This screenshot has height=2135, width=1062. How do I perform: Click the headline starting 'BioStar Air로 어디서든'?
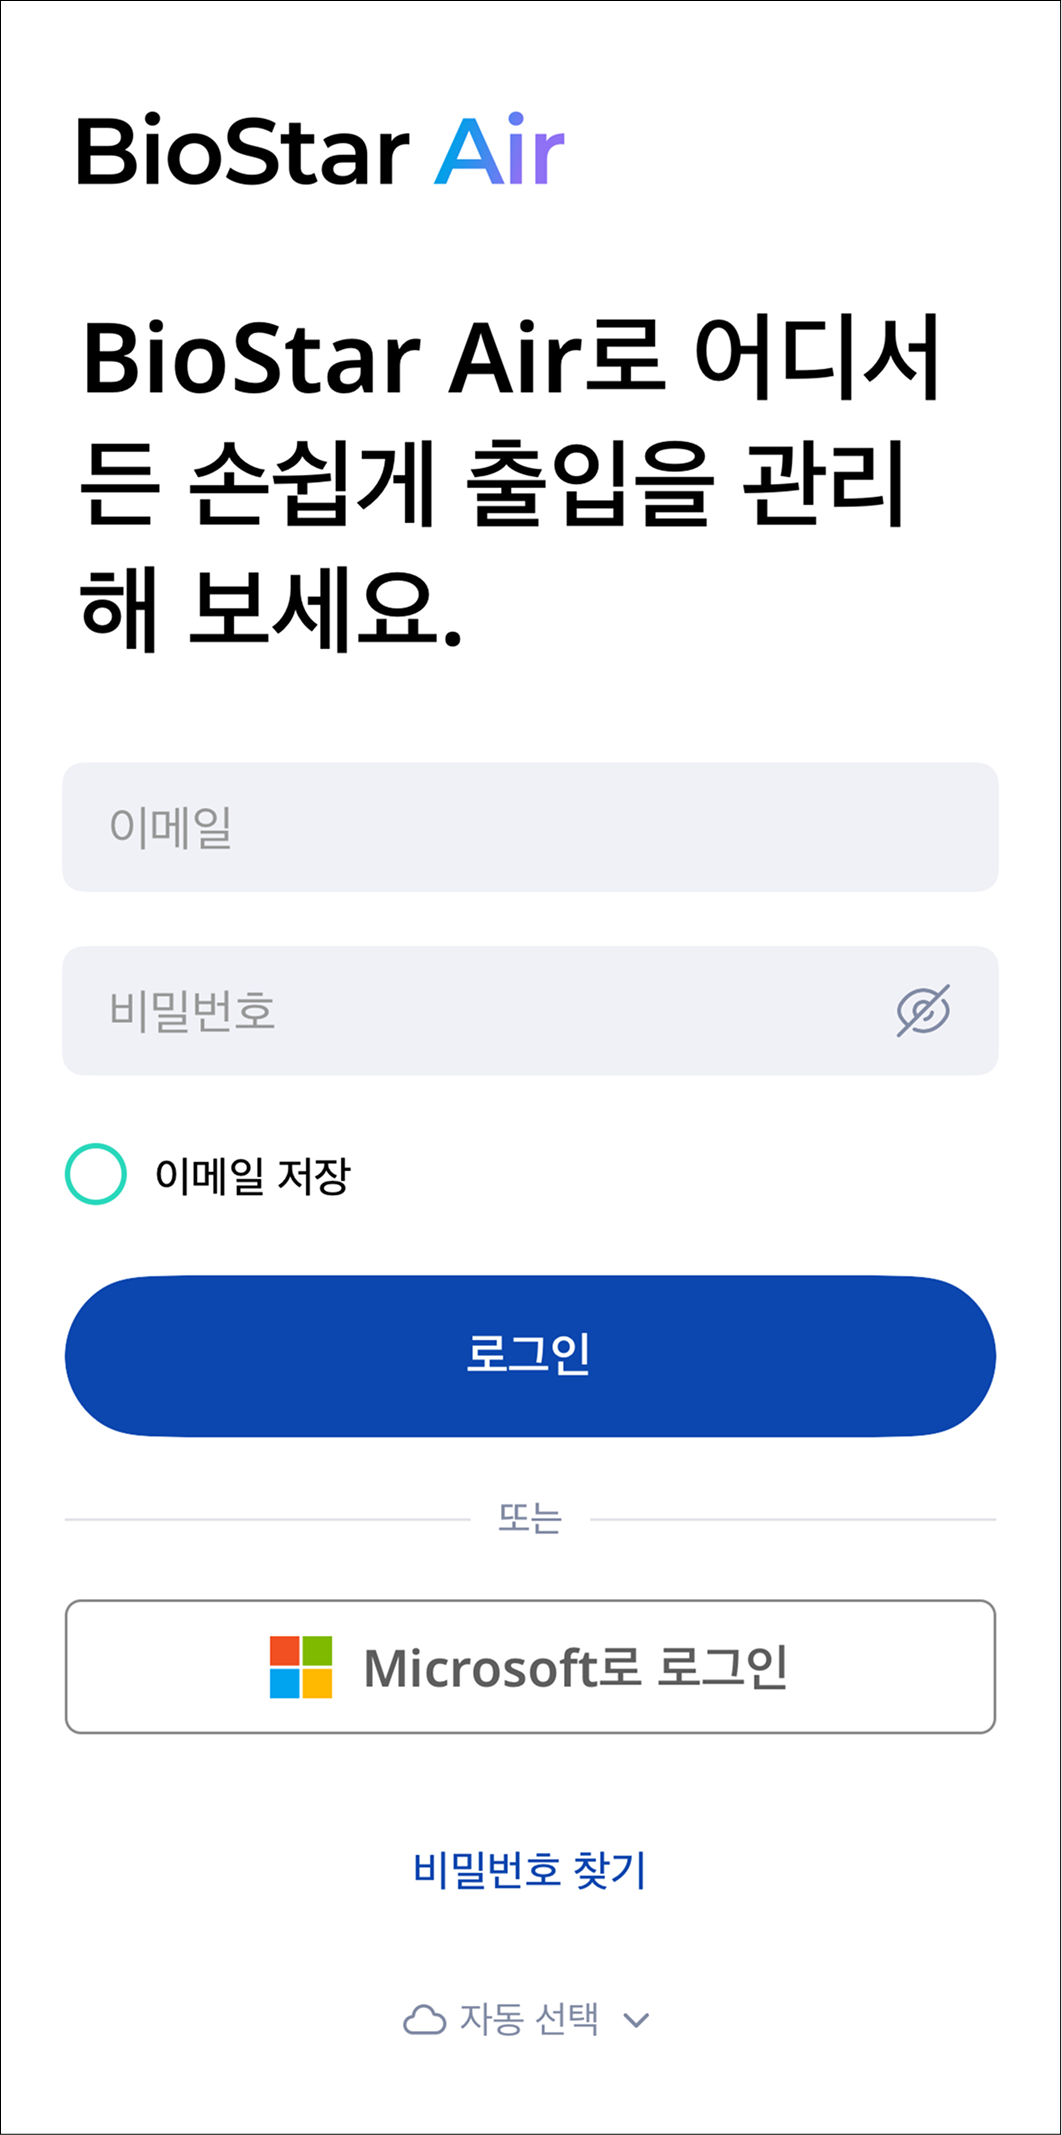coord(510,358)
